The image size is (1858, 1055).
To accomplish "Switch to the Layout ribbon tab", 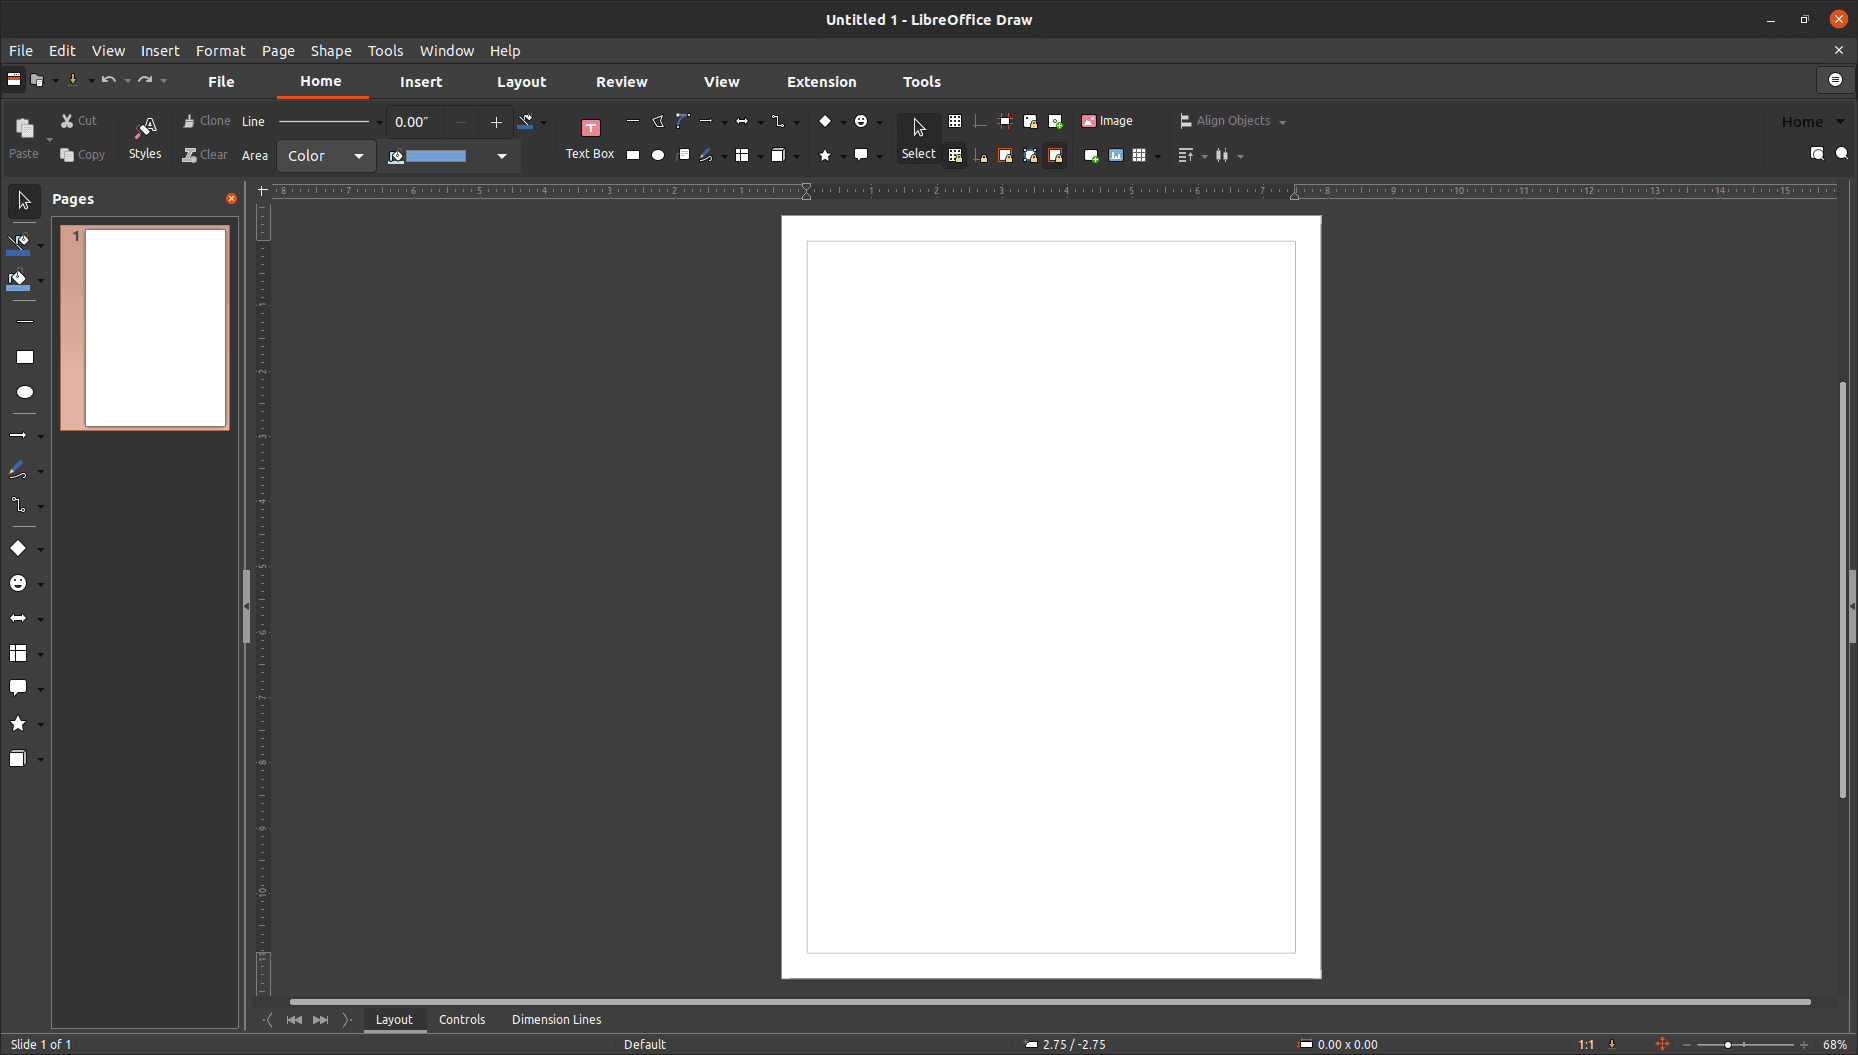I will click(521, 82).
